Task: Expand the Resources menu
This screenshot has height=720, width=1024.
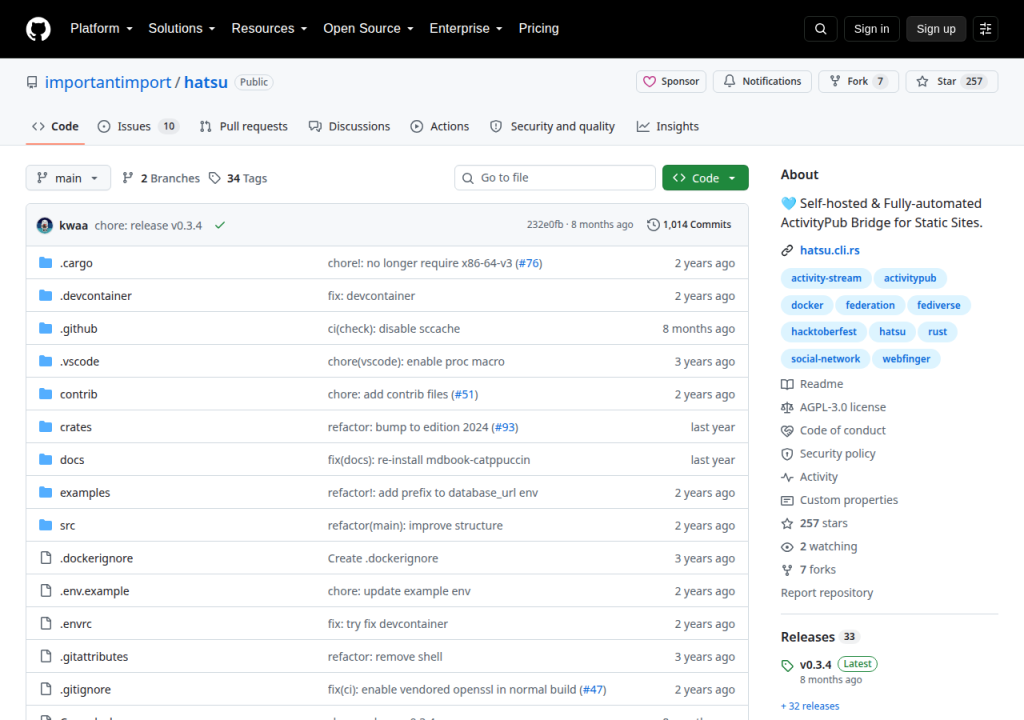Action: [269, 29]
